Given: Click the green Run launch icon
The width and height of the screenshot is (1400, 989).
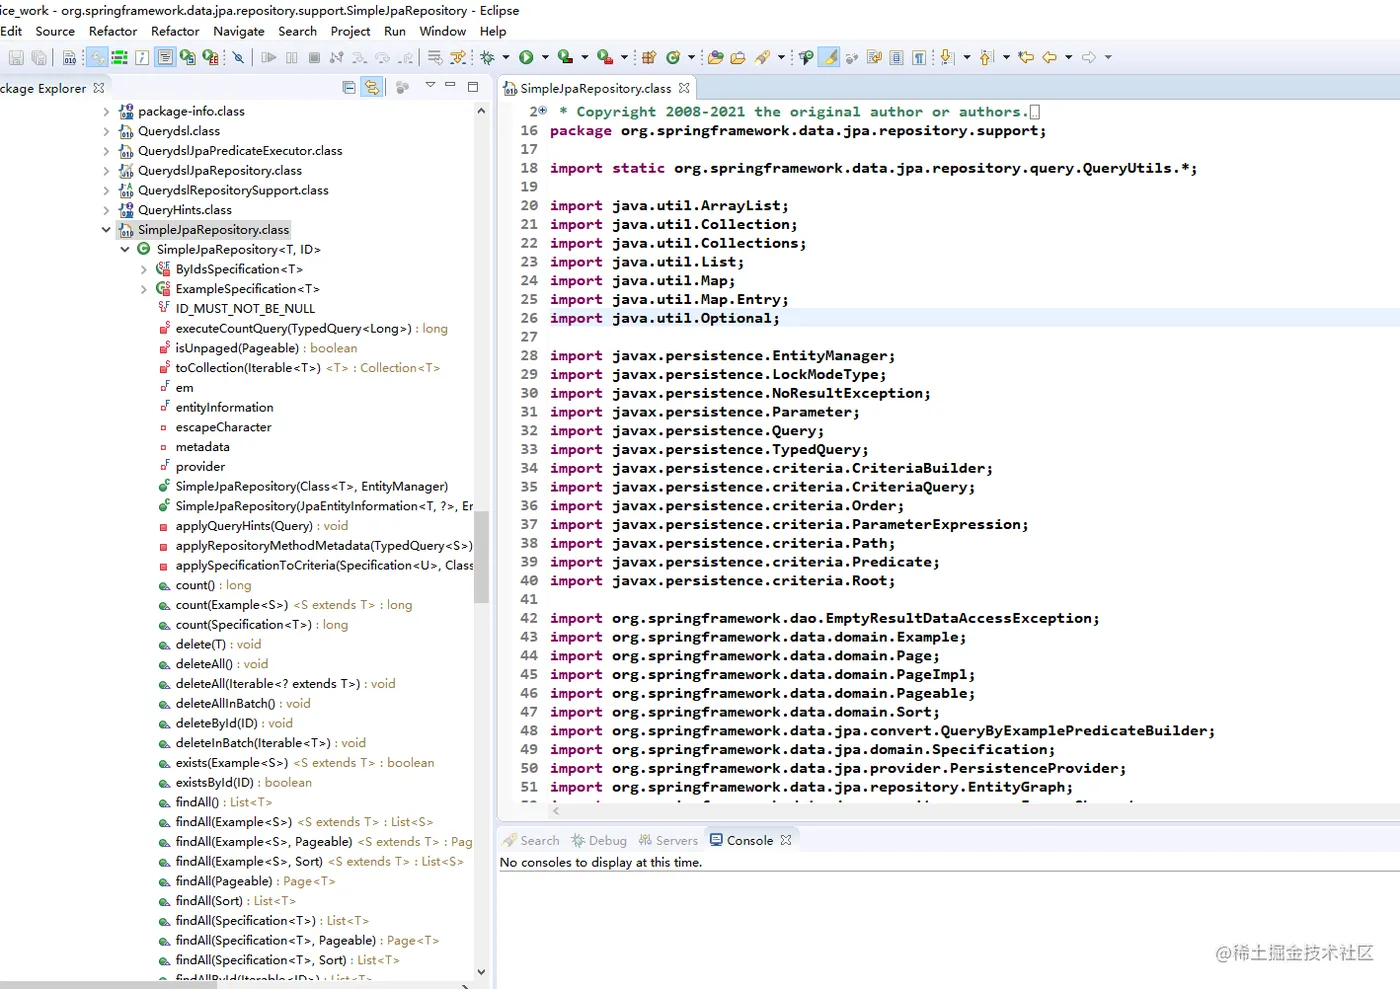Looking at the screenshot, I should coord(526,57).
